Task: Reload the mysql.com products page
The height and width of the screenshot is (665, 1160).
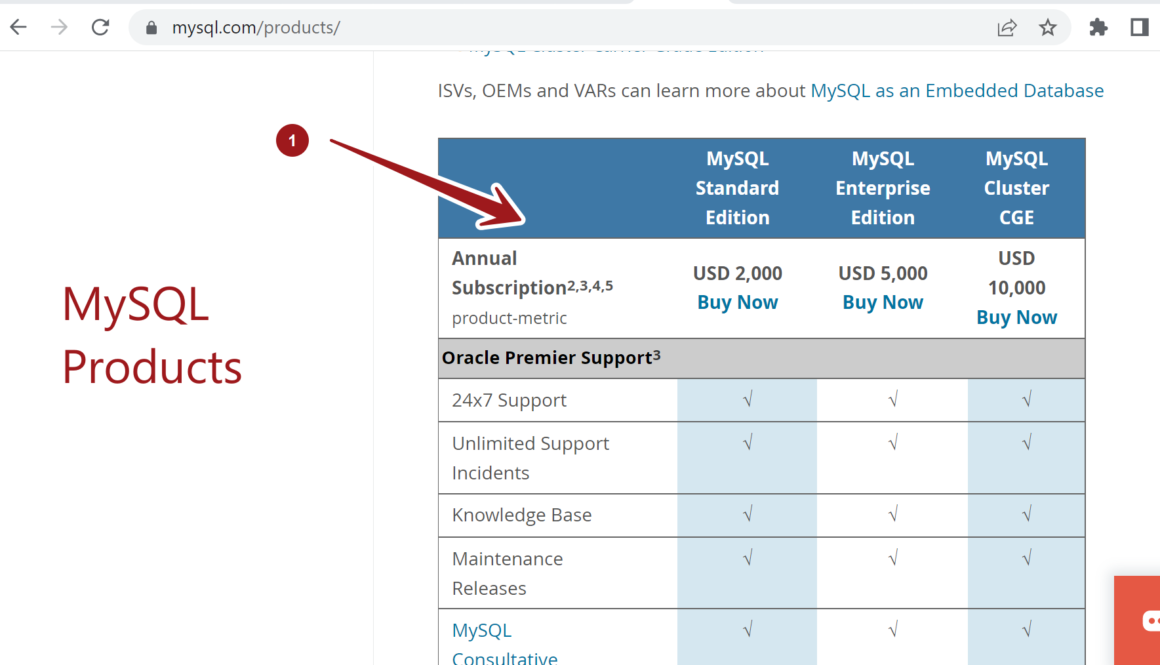Action: tap(100, 27)
